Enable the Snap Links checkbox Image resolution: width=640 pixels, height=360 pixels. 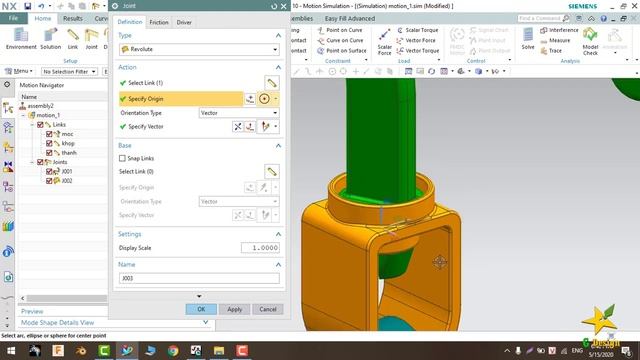(122, 158)
